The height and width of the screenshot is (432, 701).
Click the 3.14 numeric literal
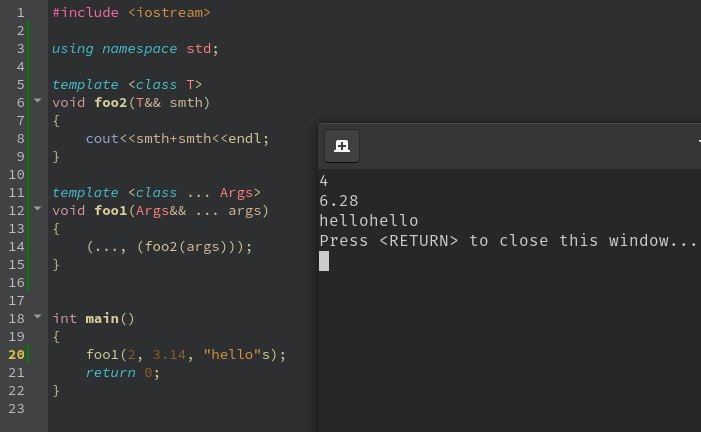pos(169,355)
